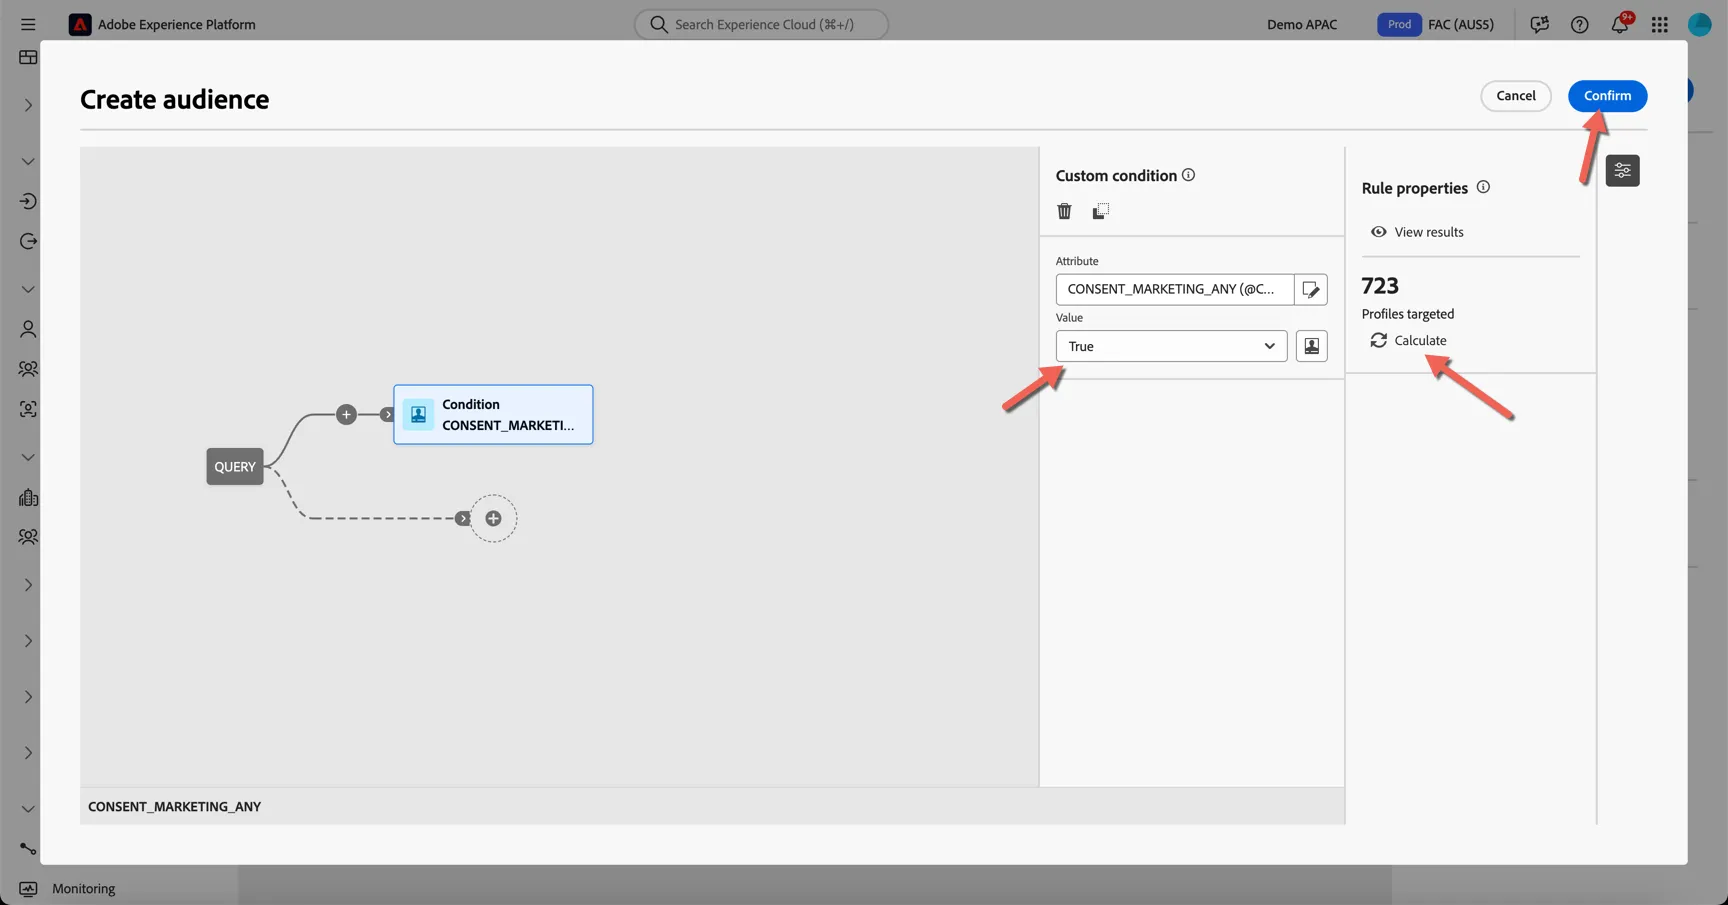The image size is (1728, 905).
Task: Click Calculate to refresh profiles targeted
Action: click(1408, 340)
